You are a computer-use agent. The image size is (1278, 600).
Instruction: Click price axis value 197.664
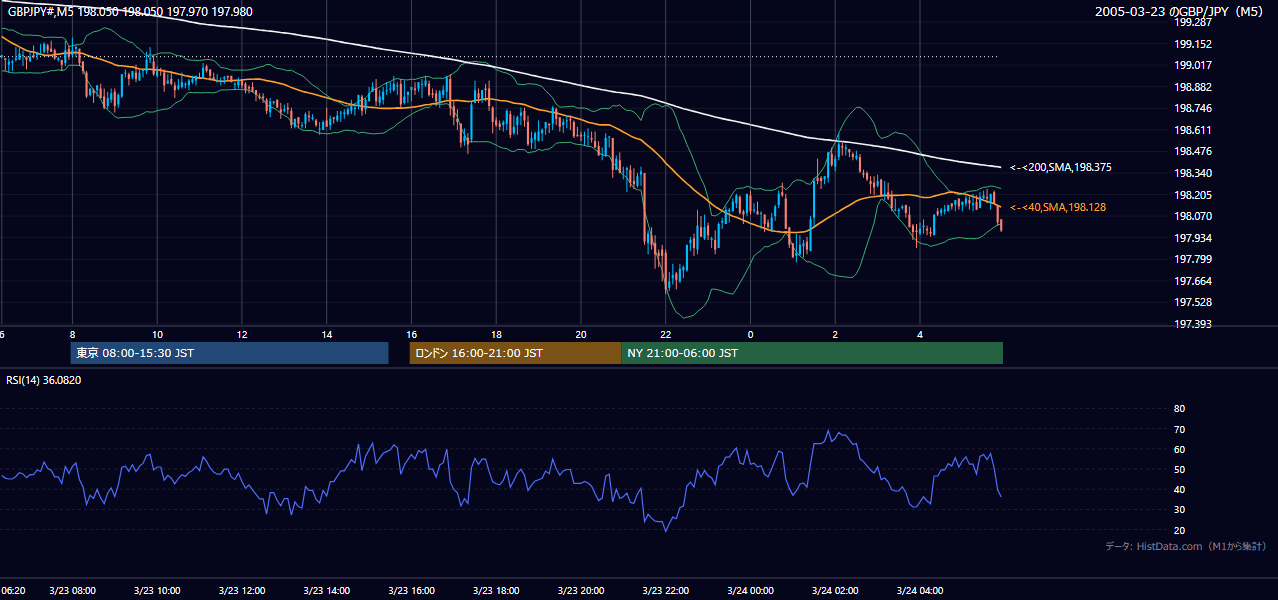[x=1193, y=281]
